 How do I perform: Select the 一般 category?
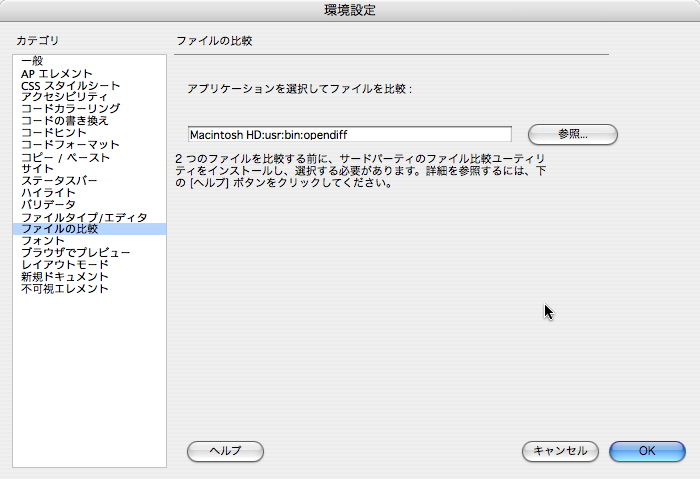[x=32, y=61]
